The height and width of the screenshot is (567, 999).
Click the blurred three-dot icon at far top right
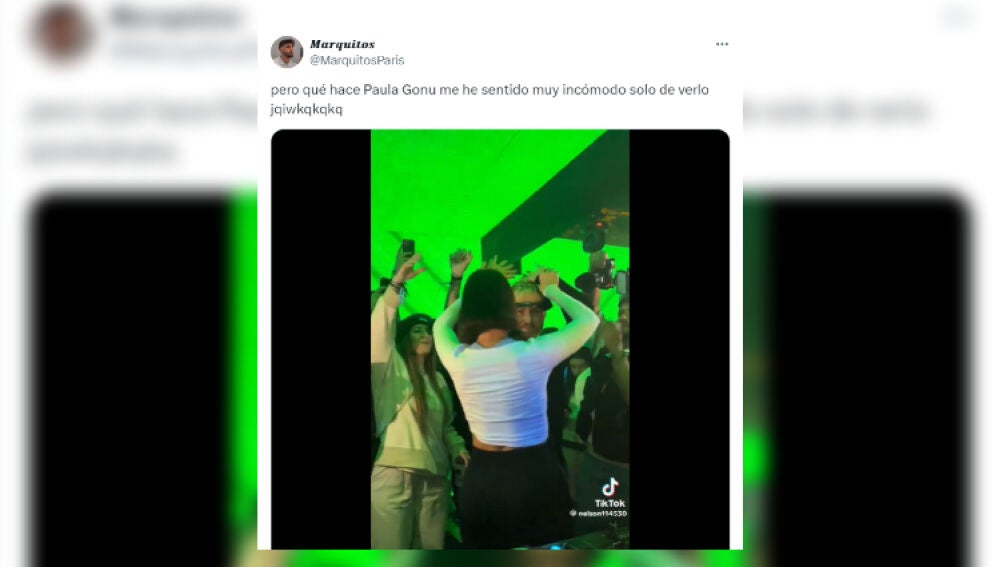pyautogui.click(x=958, y=17)
